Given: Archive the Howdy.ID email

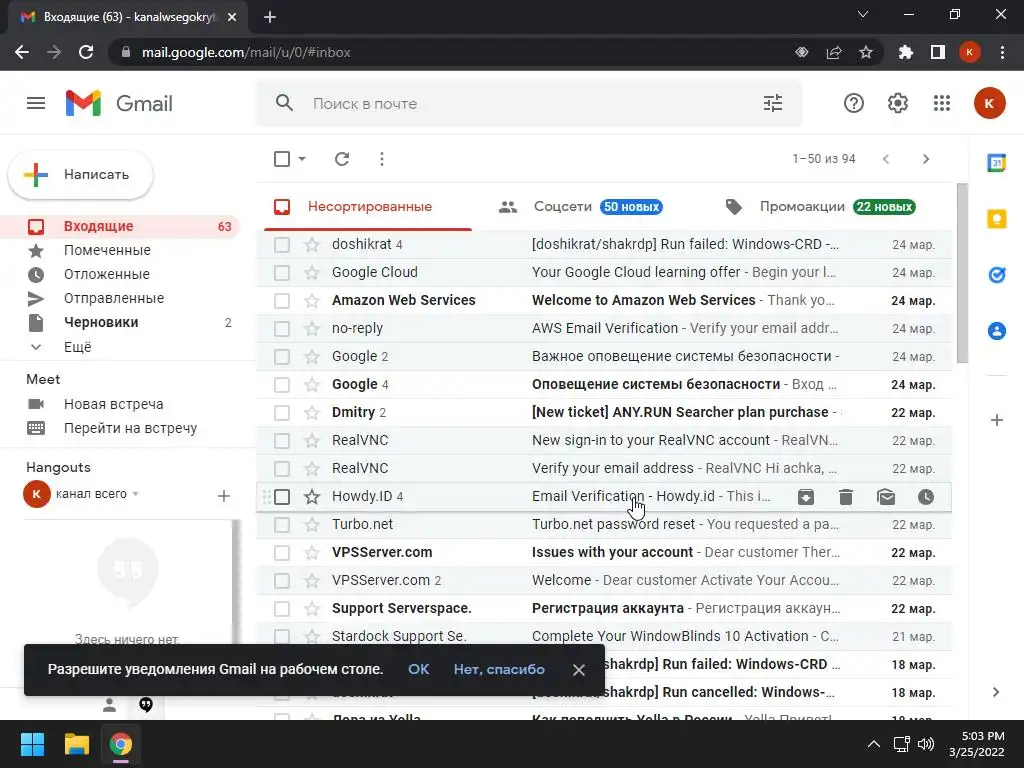Looking at the screenshot, I should (x=806, y=497).
